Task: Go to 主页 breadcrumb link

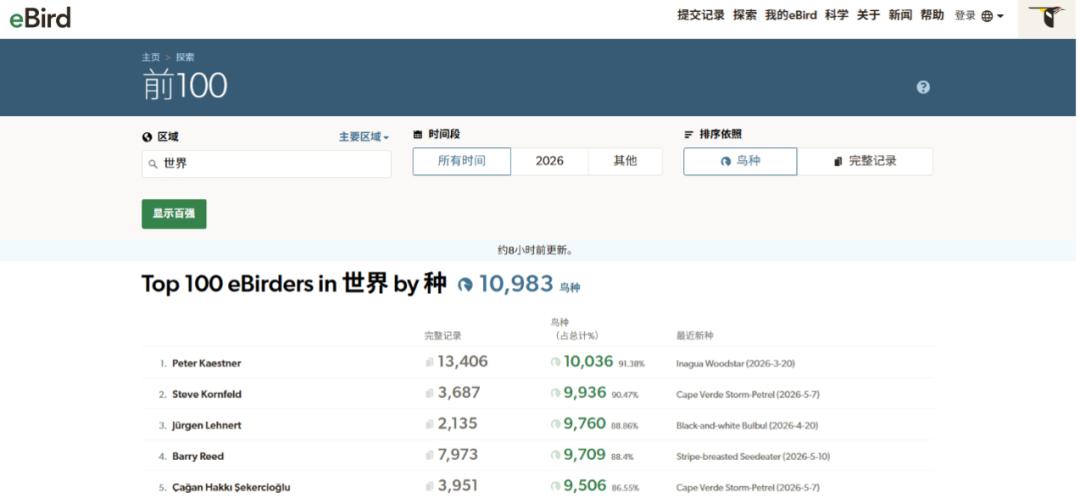Action: point(151,57)
